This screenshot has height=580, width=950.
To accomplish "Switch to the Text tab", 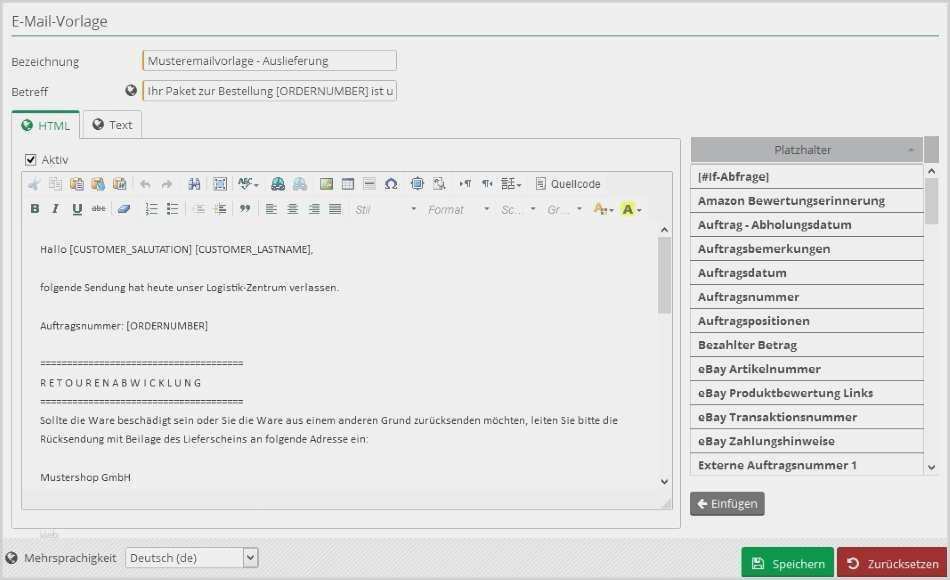I will (x=112, y=125).
